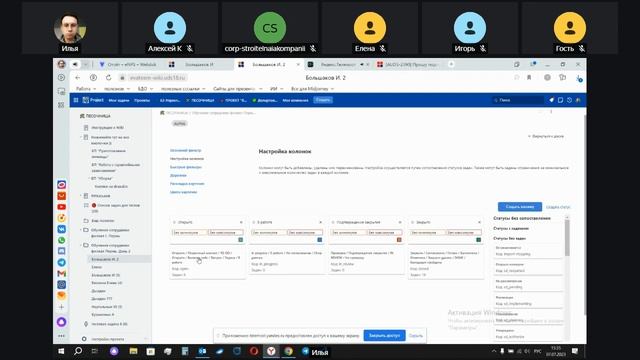The height and width of the screenshot is (360, 640).
Task: Open Быстрые фильтры settings link
Action: tap(186, 167)
